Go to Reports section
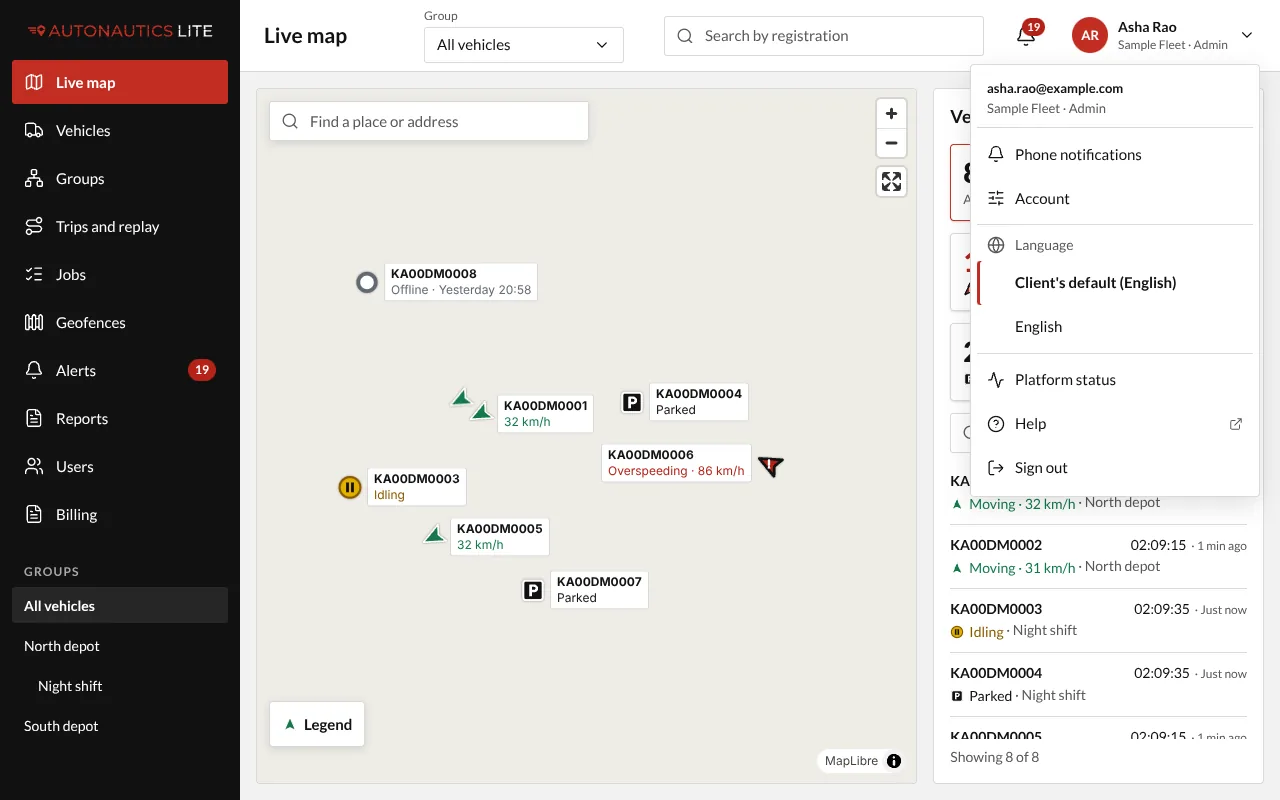1280x800 pixels. coord(120,418)
